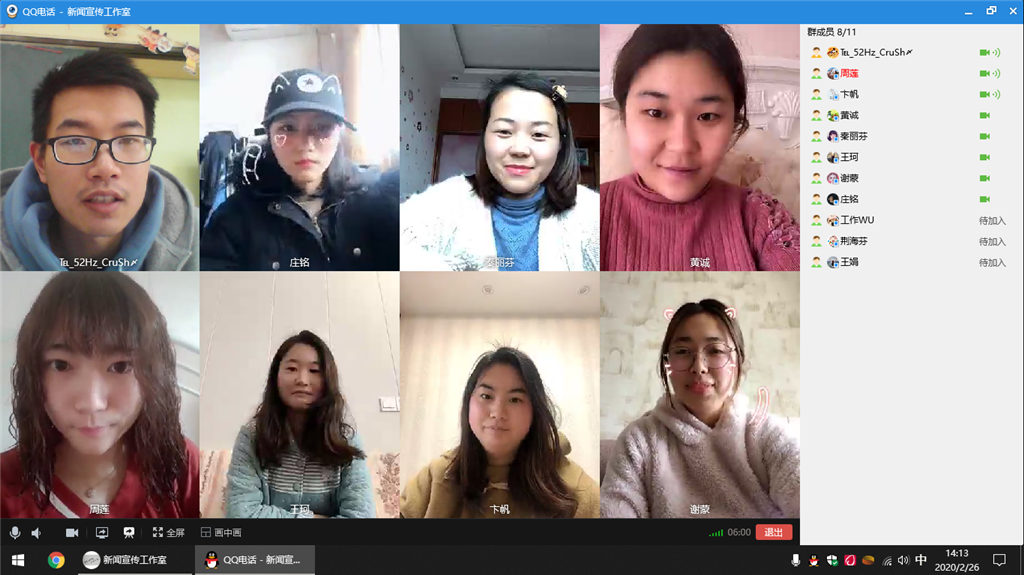Start screen sharing with monitor icon

pyautogui.click(x=102, y=533)
